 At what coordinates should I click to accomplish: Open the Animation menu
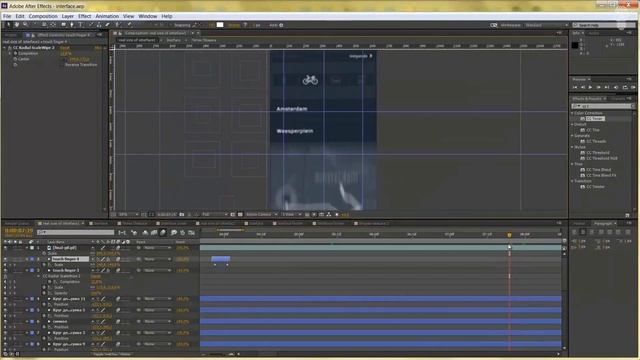(107, 16)
